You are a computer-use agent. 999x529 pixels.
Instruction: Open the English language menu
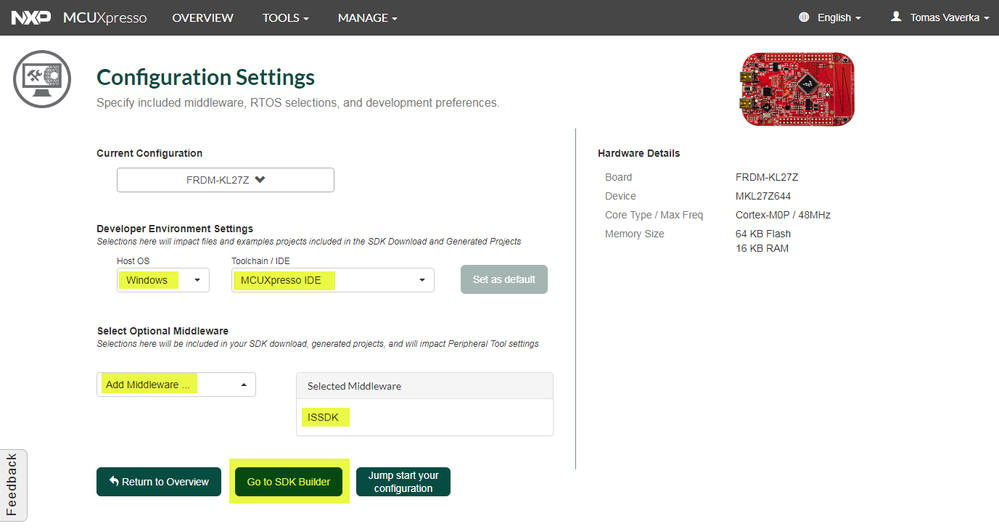click(839, 18)
